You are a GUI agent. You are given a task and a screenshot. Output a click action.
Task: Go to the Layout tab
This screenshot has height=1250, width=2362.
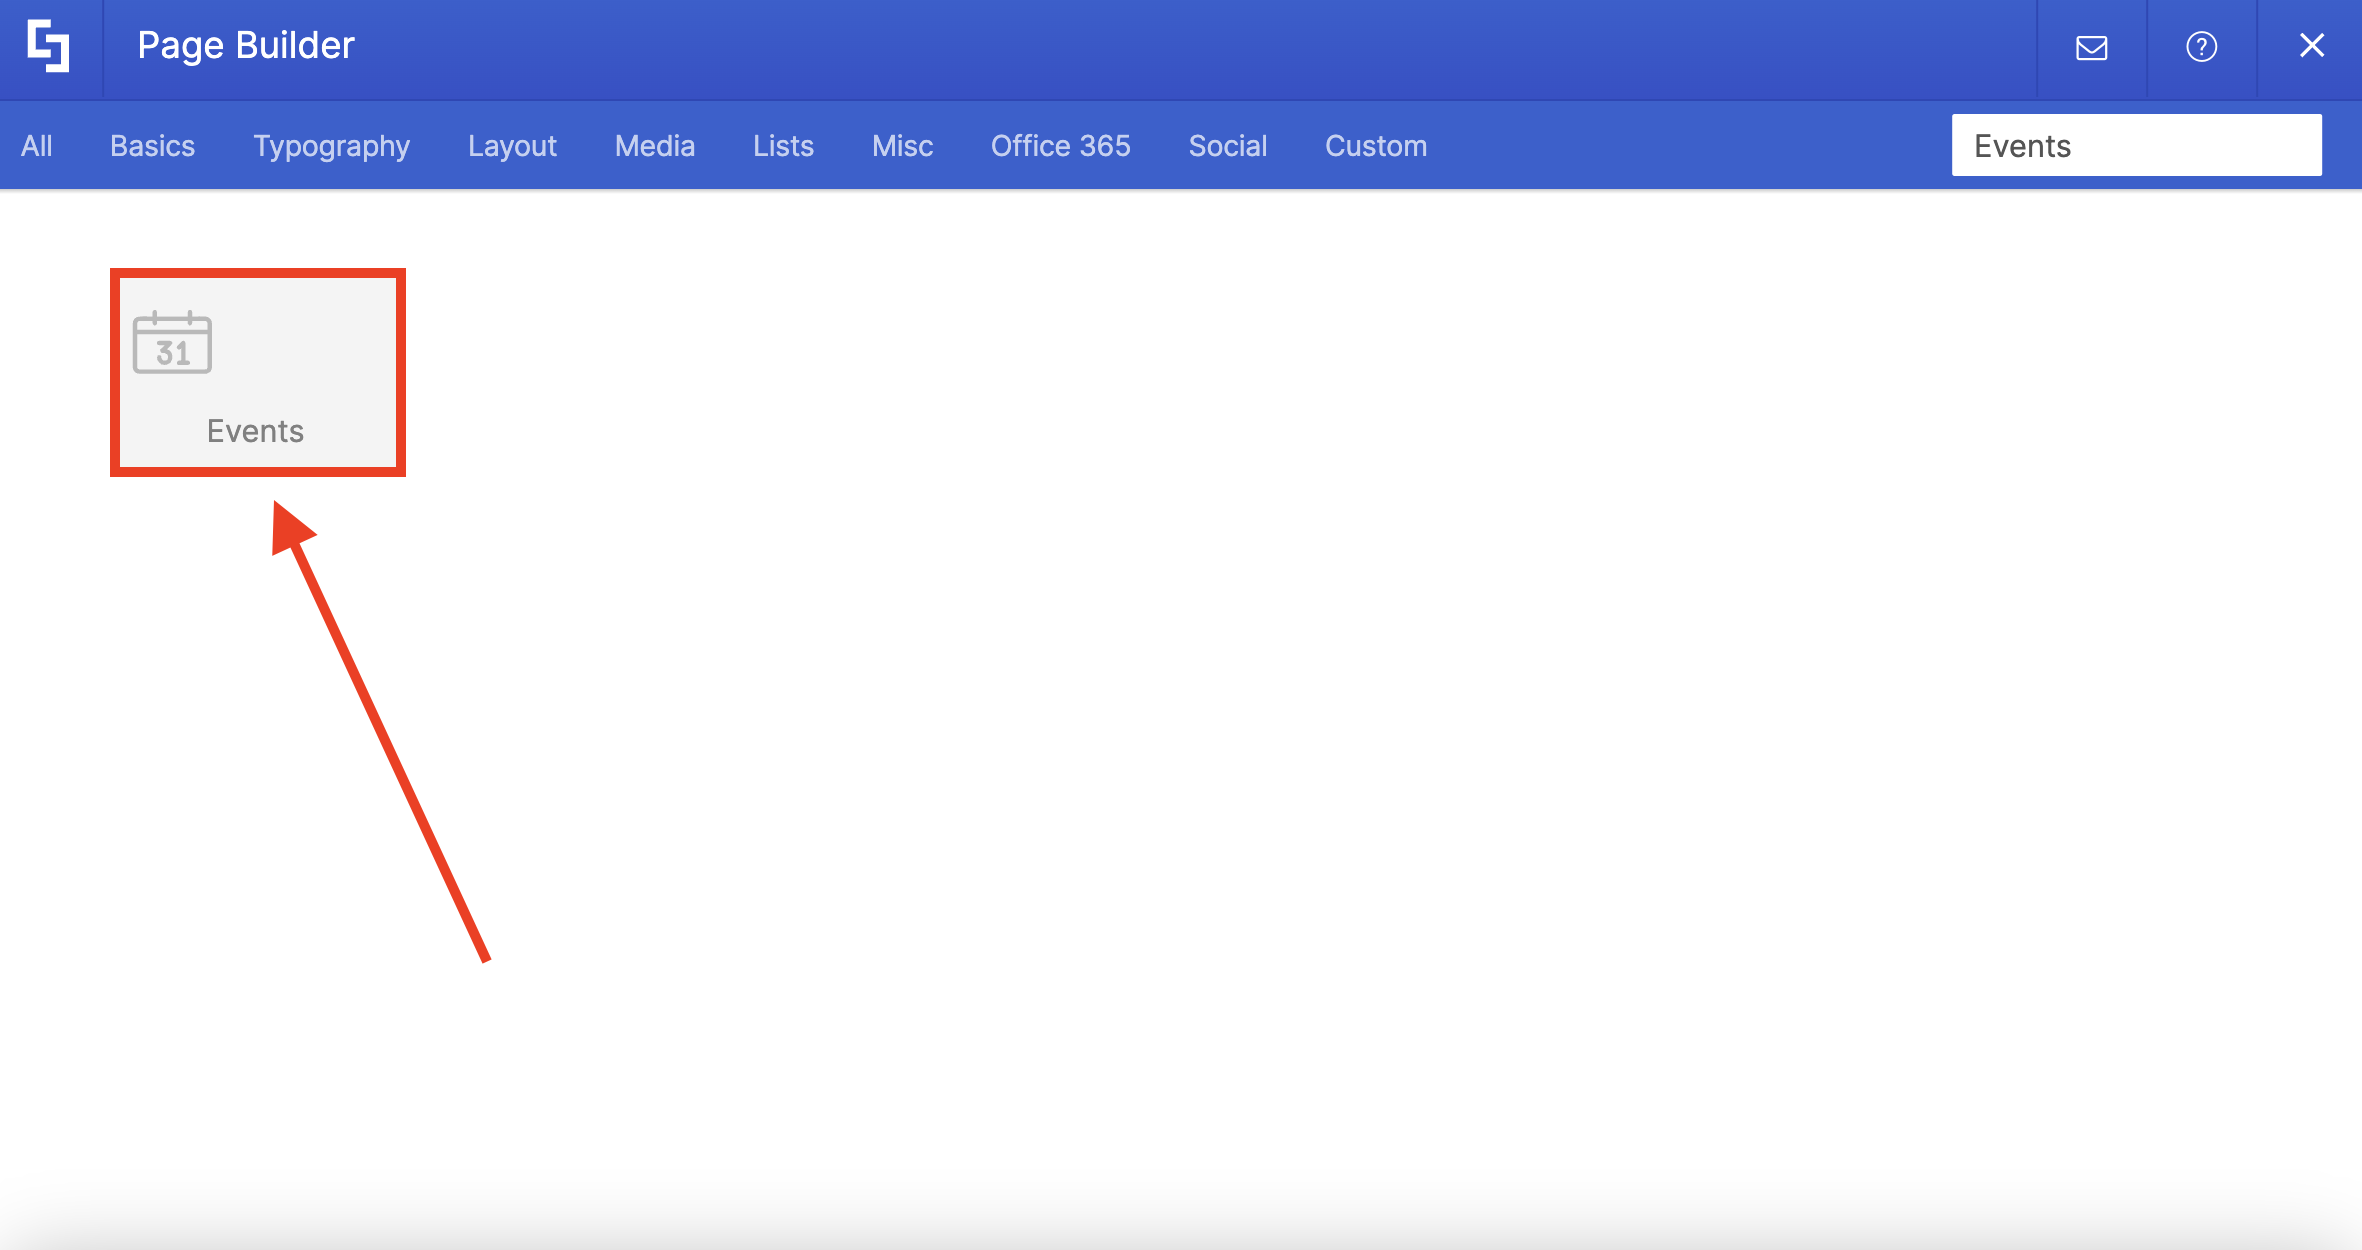click(512, 146)
